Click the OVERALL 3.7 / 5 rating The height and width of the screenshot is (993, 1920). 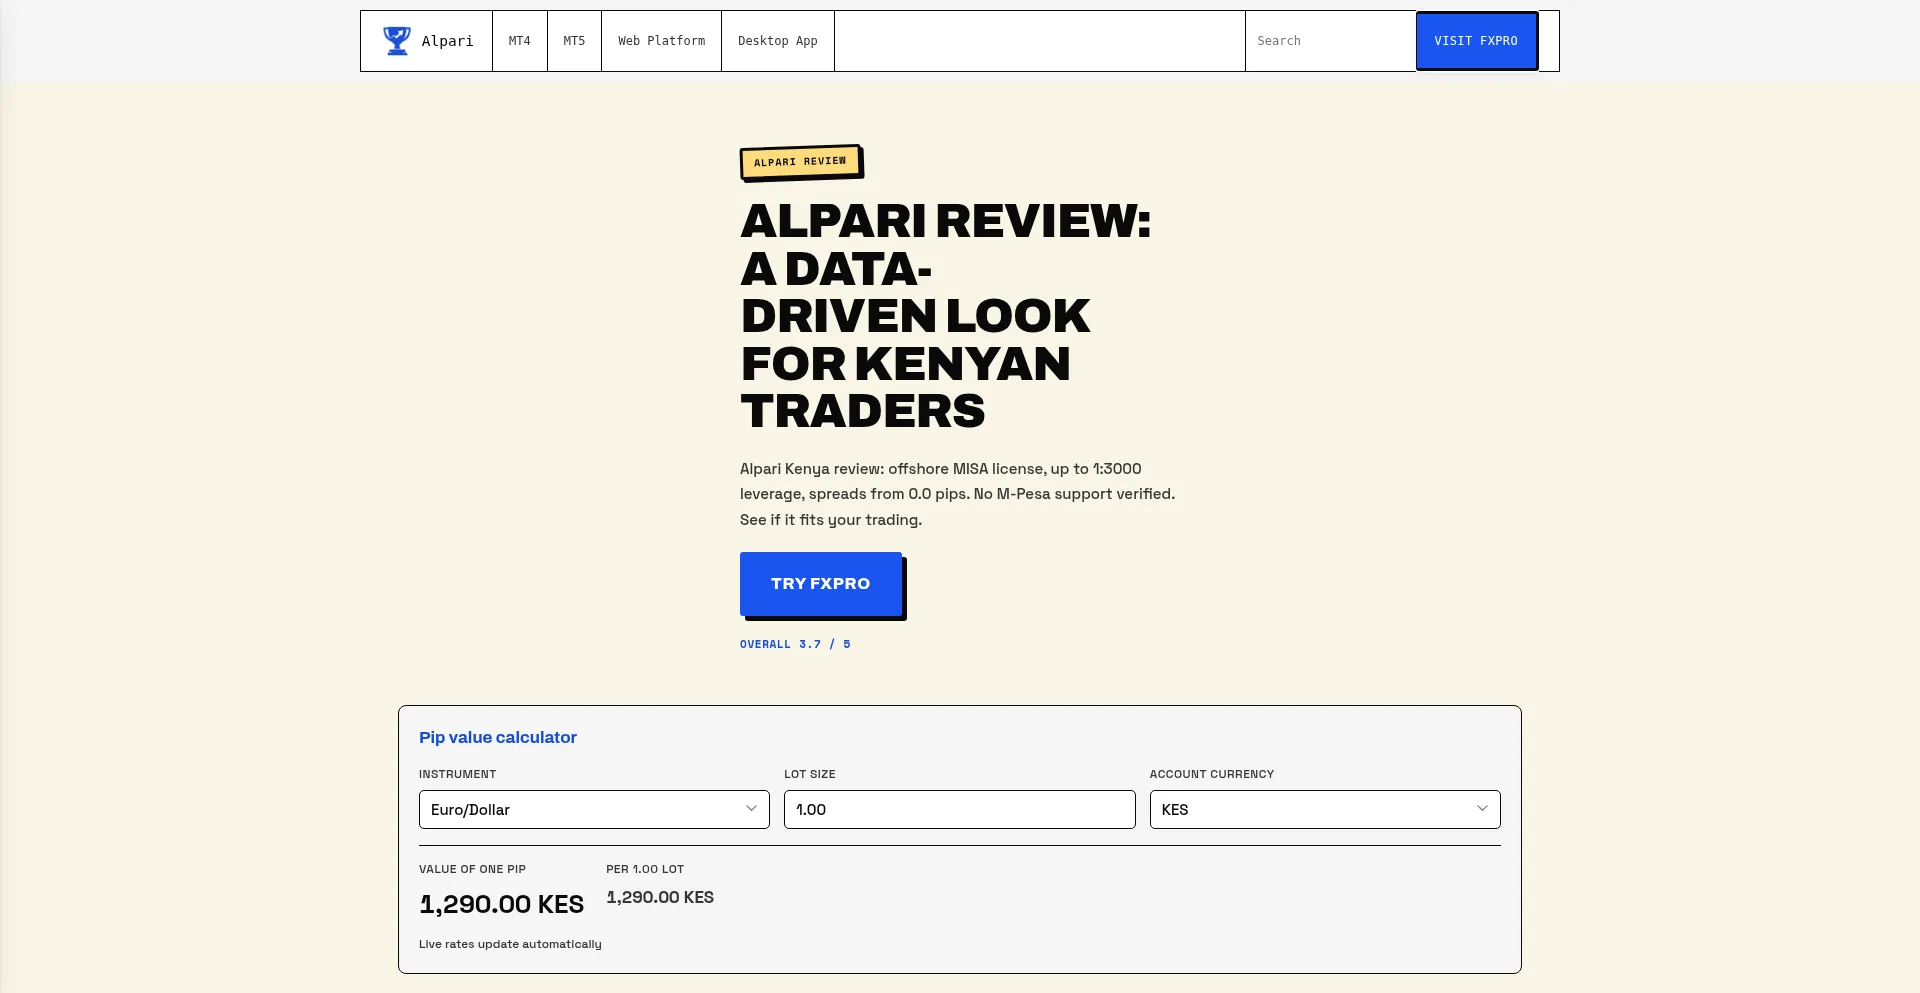coord(795,644)
